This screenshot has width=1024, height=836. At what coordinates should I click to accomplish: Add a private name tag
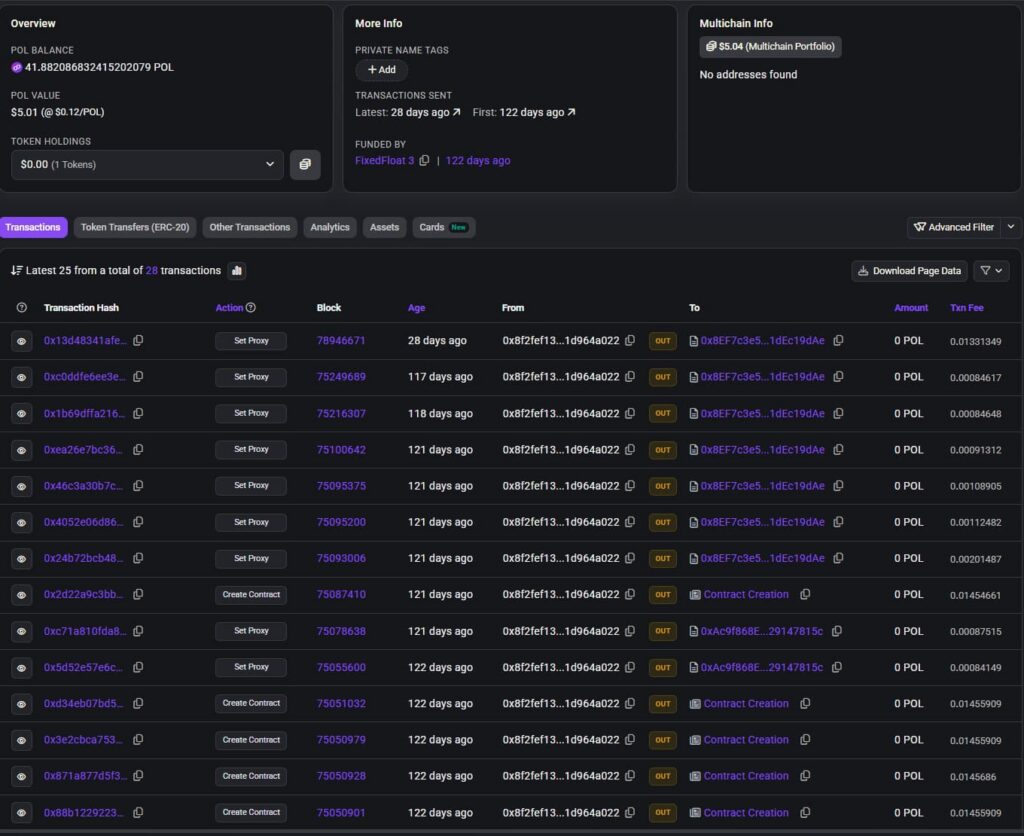(381, 70)
